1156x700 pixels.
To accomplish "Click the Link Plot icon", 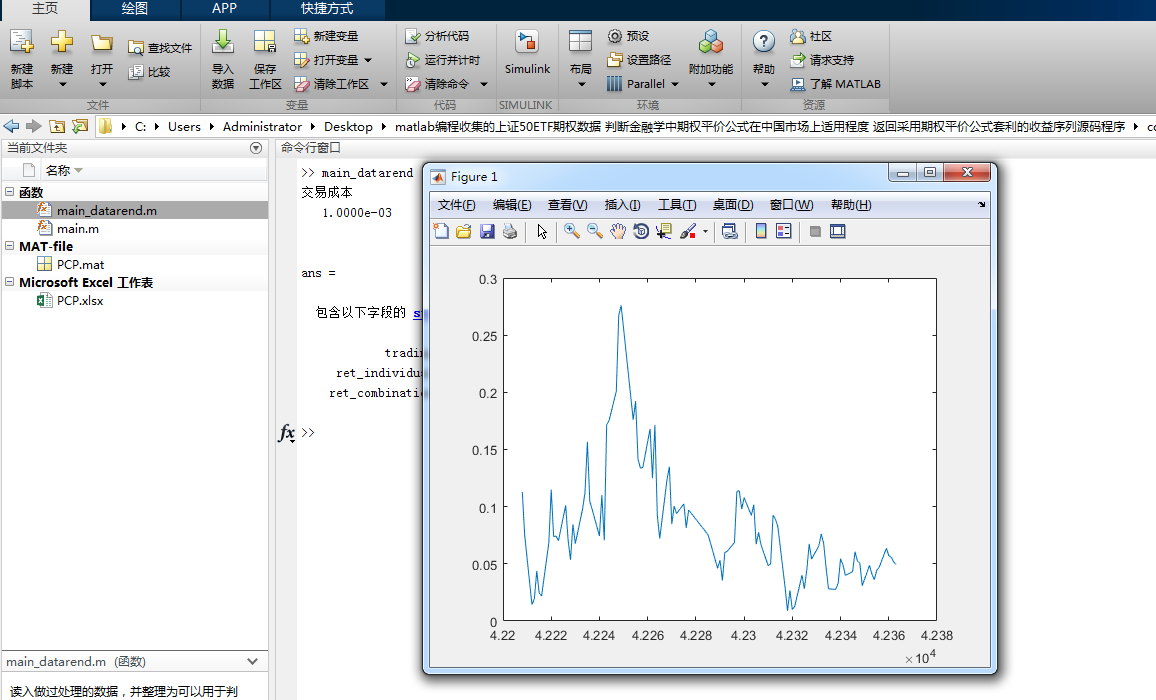I will click(x=730, y=232).
